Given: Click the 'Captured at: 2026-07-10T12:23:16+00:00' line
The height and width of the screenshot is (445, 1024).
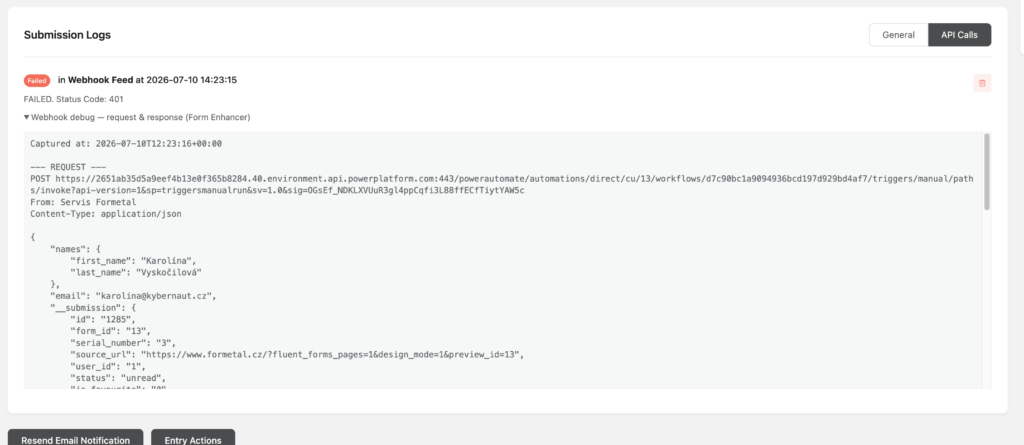Looking at the screenshot, I should point(126,143).
